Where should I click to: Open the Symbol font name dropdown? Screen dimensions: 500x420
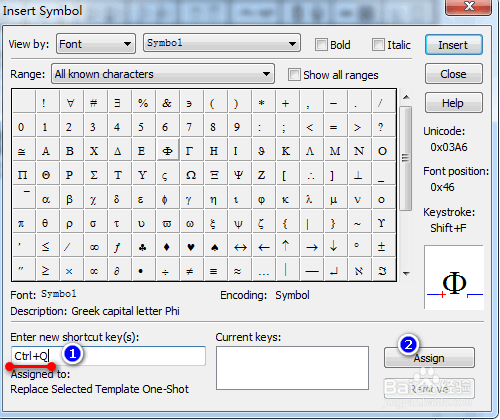(222, 43)
